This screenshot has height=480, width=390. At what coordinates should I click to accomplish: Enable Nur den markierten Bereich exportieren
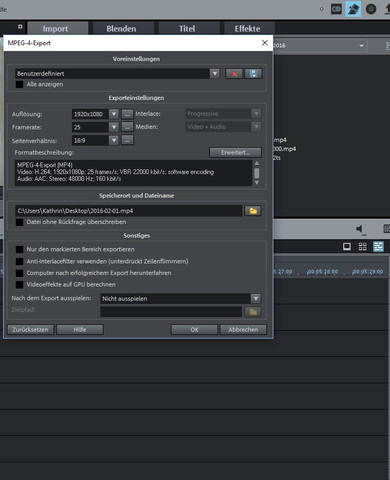pyautogui.click(x=20, y=249)
